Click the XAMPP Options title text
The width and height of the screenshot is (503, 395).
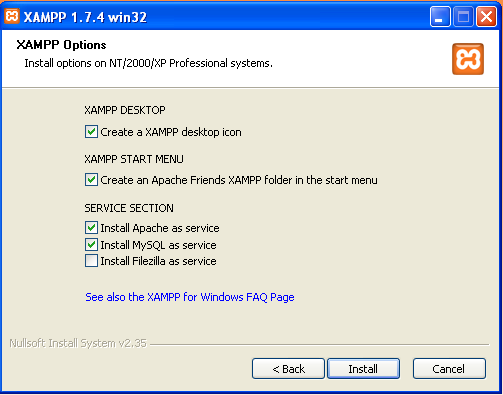pyautogui.click(x=61, y=45)
